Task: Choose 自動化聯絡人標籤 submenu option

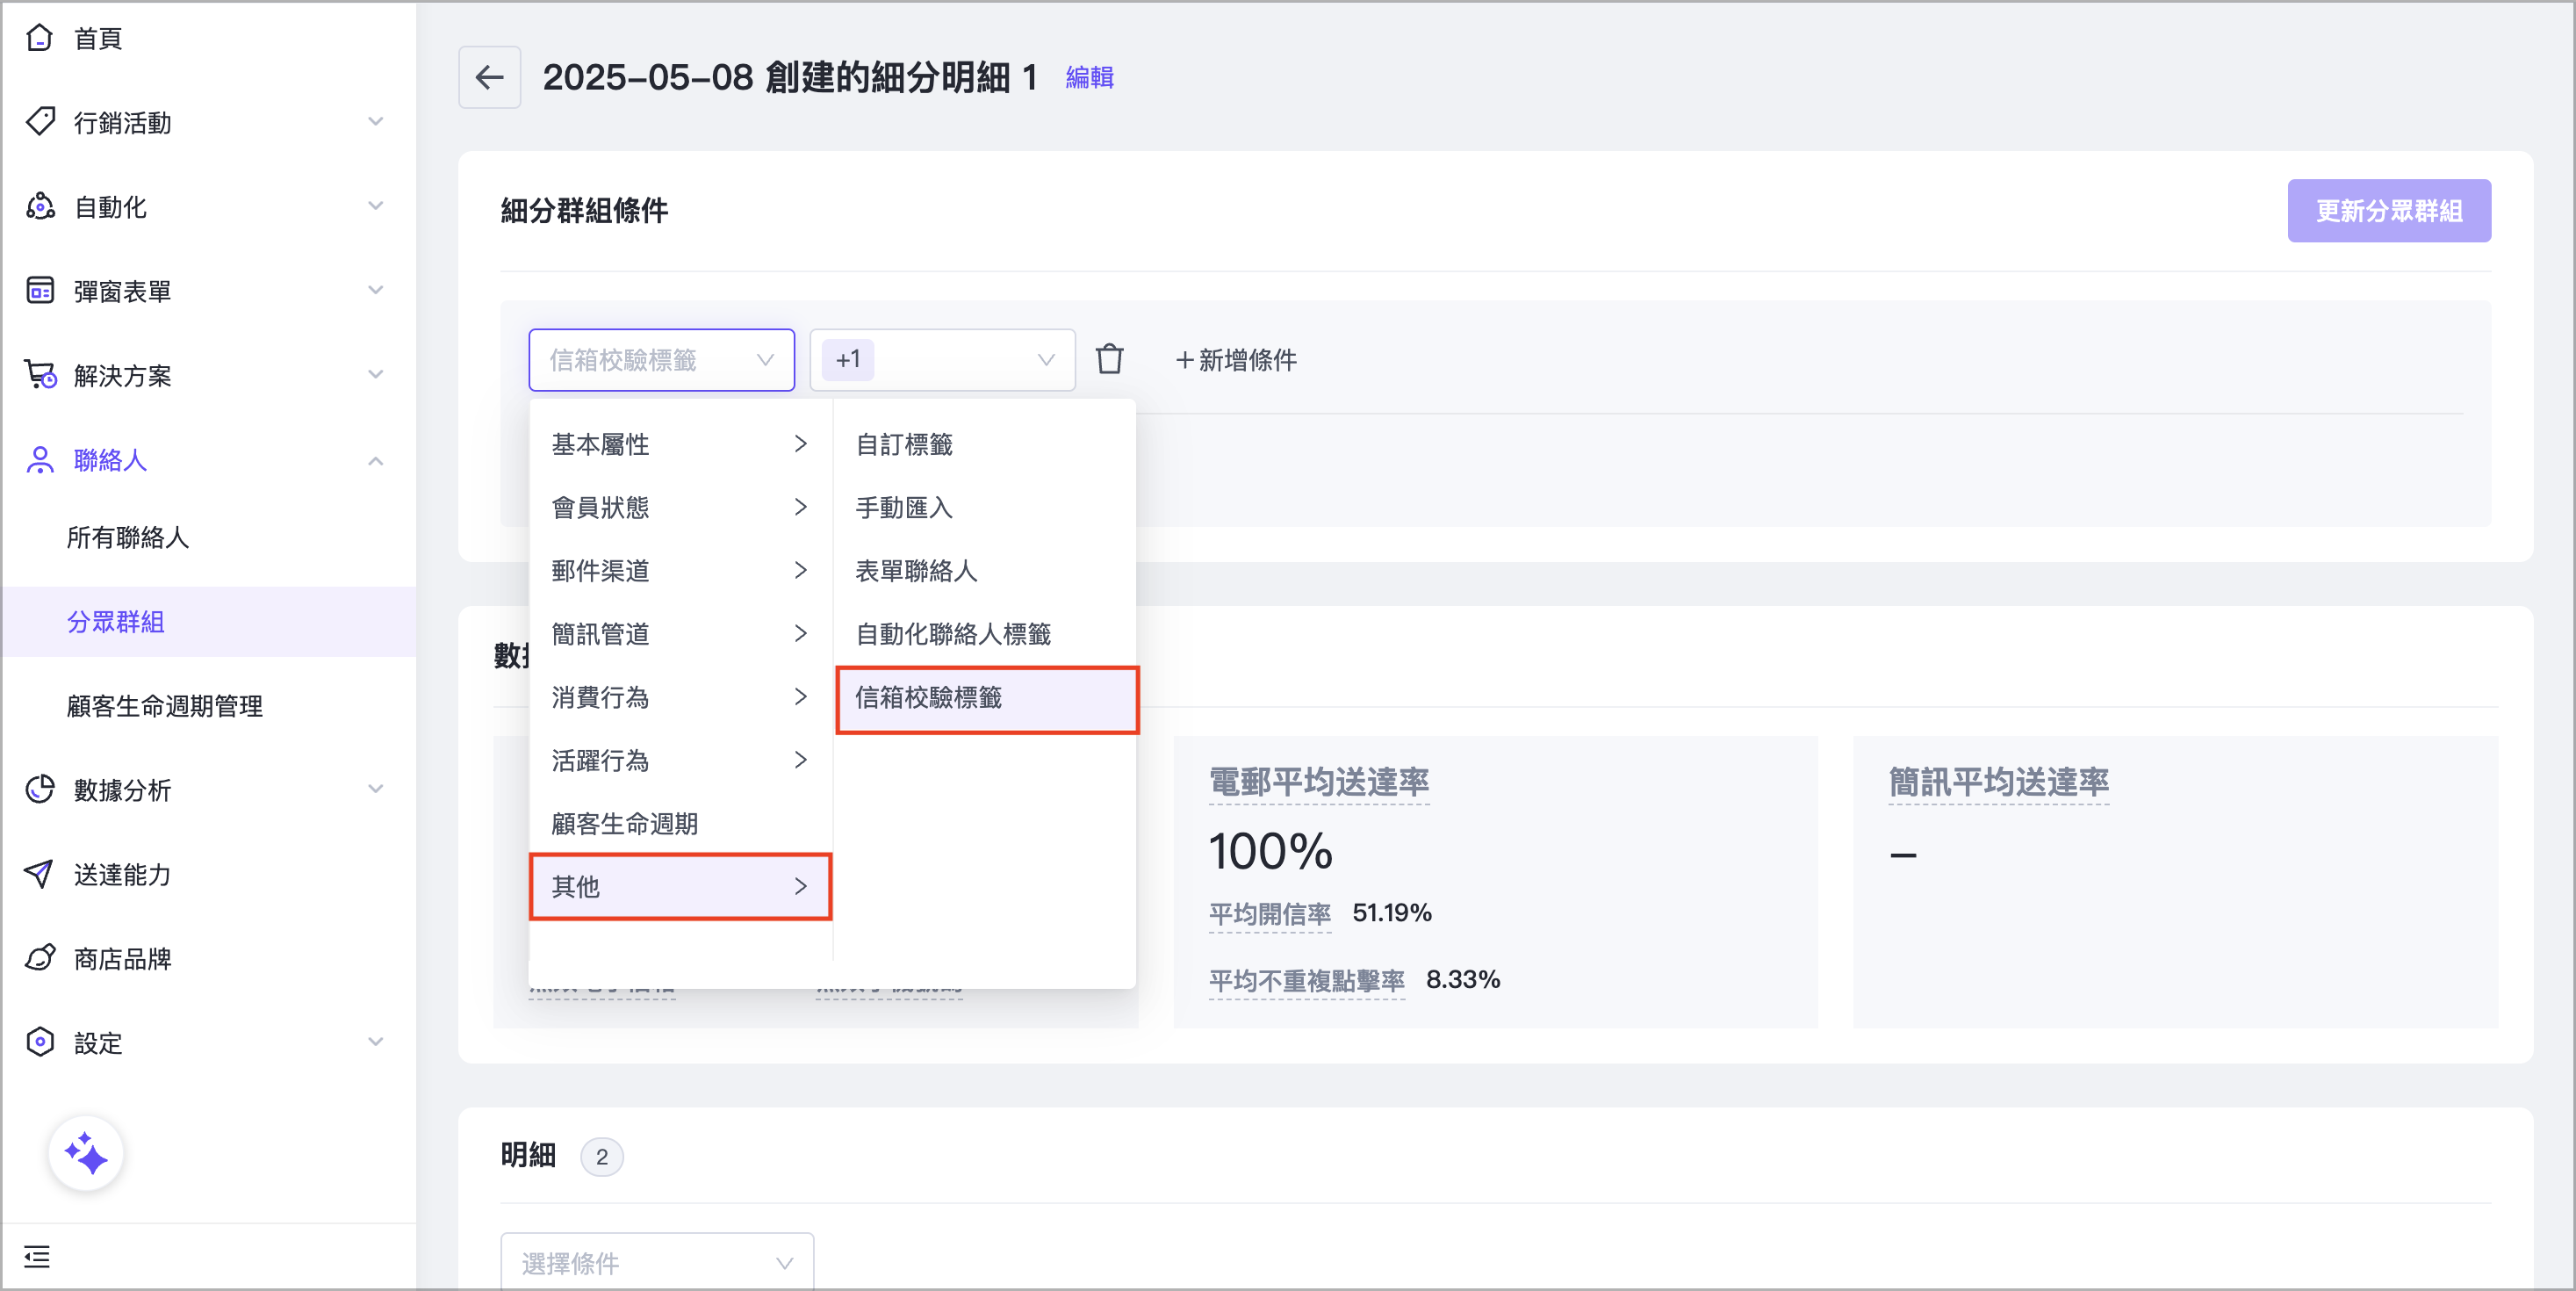Action: pos(953,633)
